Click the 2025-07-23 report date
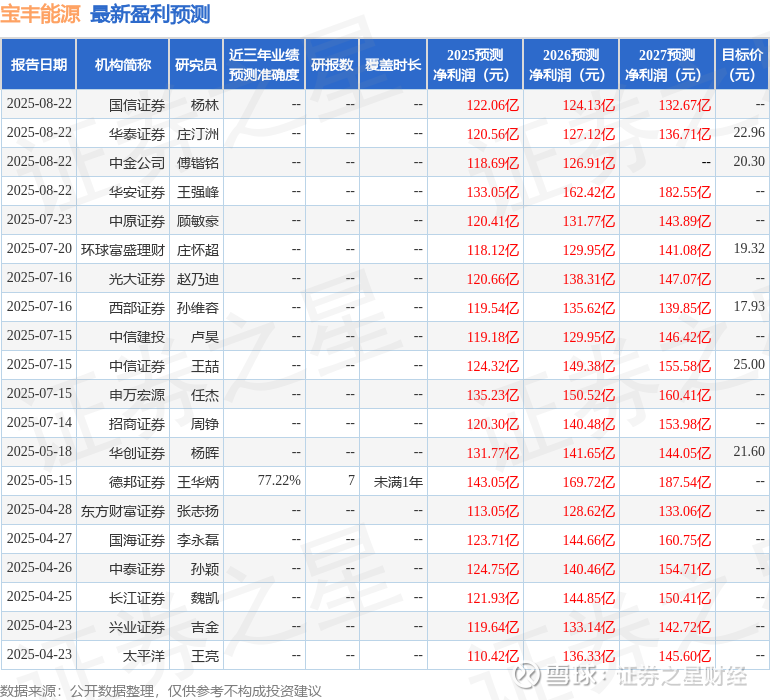Screen dimensions: 770x700 [x=39, y=219]
